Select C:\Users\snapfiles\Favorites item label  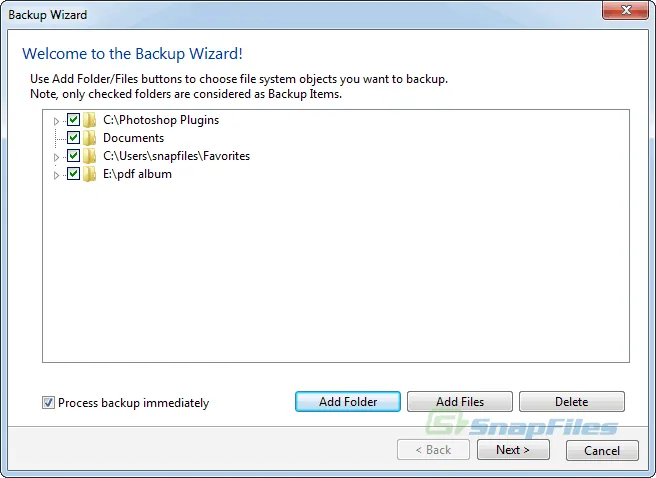[176, 156]
